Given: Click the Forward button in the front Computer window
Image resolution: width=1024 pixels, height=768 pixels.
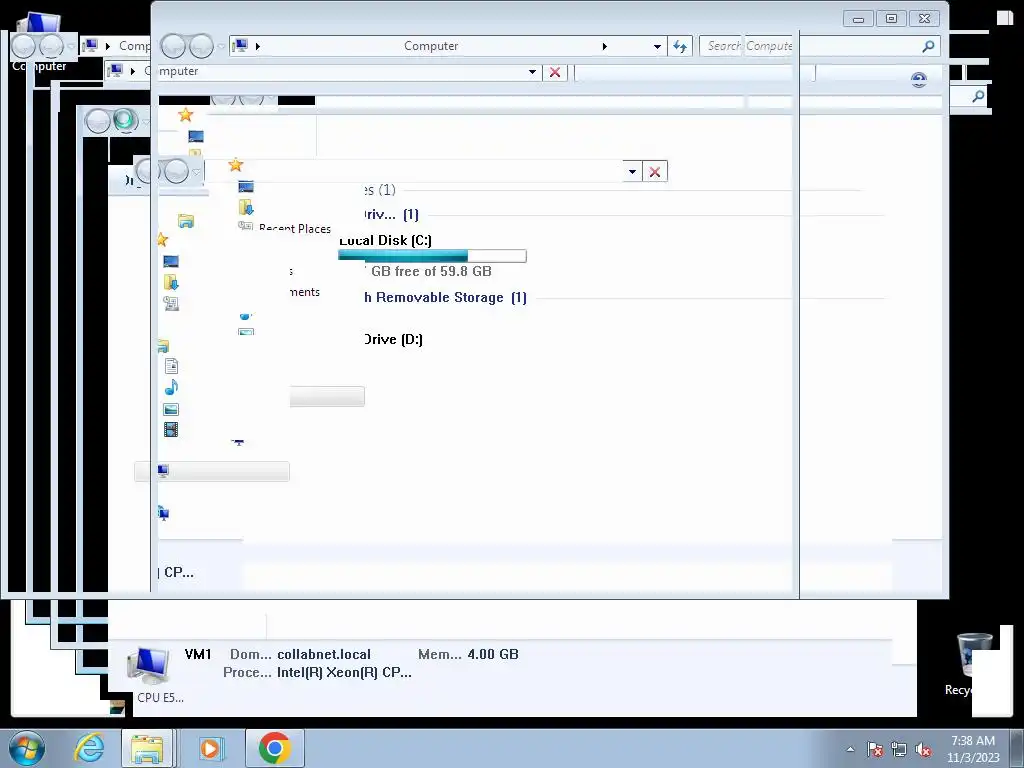Looking at the screenshot, I should point(201,46).
